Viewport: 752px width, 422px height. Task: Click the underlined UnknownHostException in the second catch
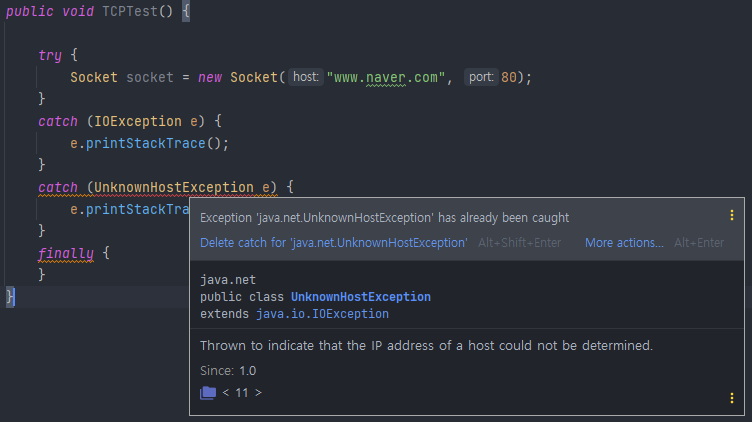click(174, 187)
